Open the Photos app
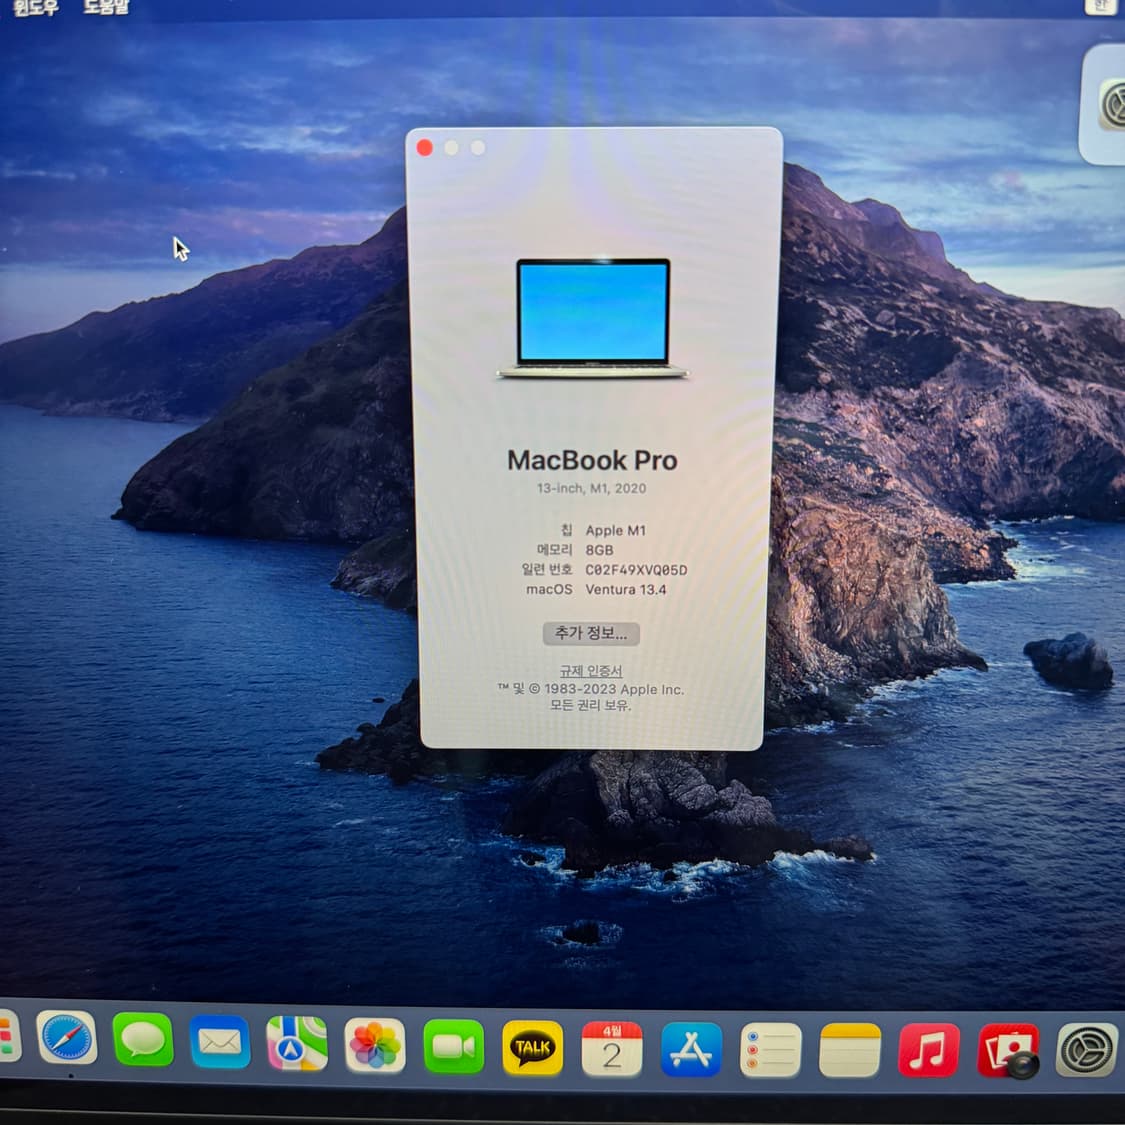The width and height of the screenshot is (1125, 1125). coord(375,1045)
